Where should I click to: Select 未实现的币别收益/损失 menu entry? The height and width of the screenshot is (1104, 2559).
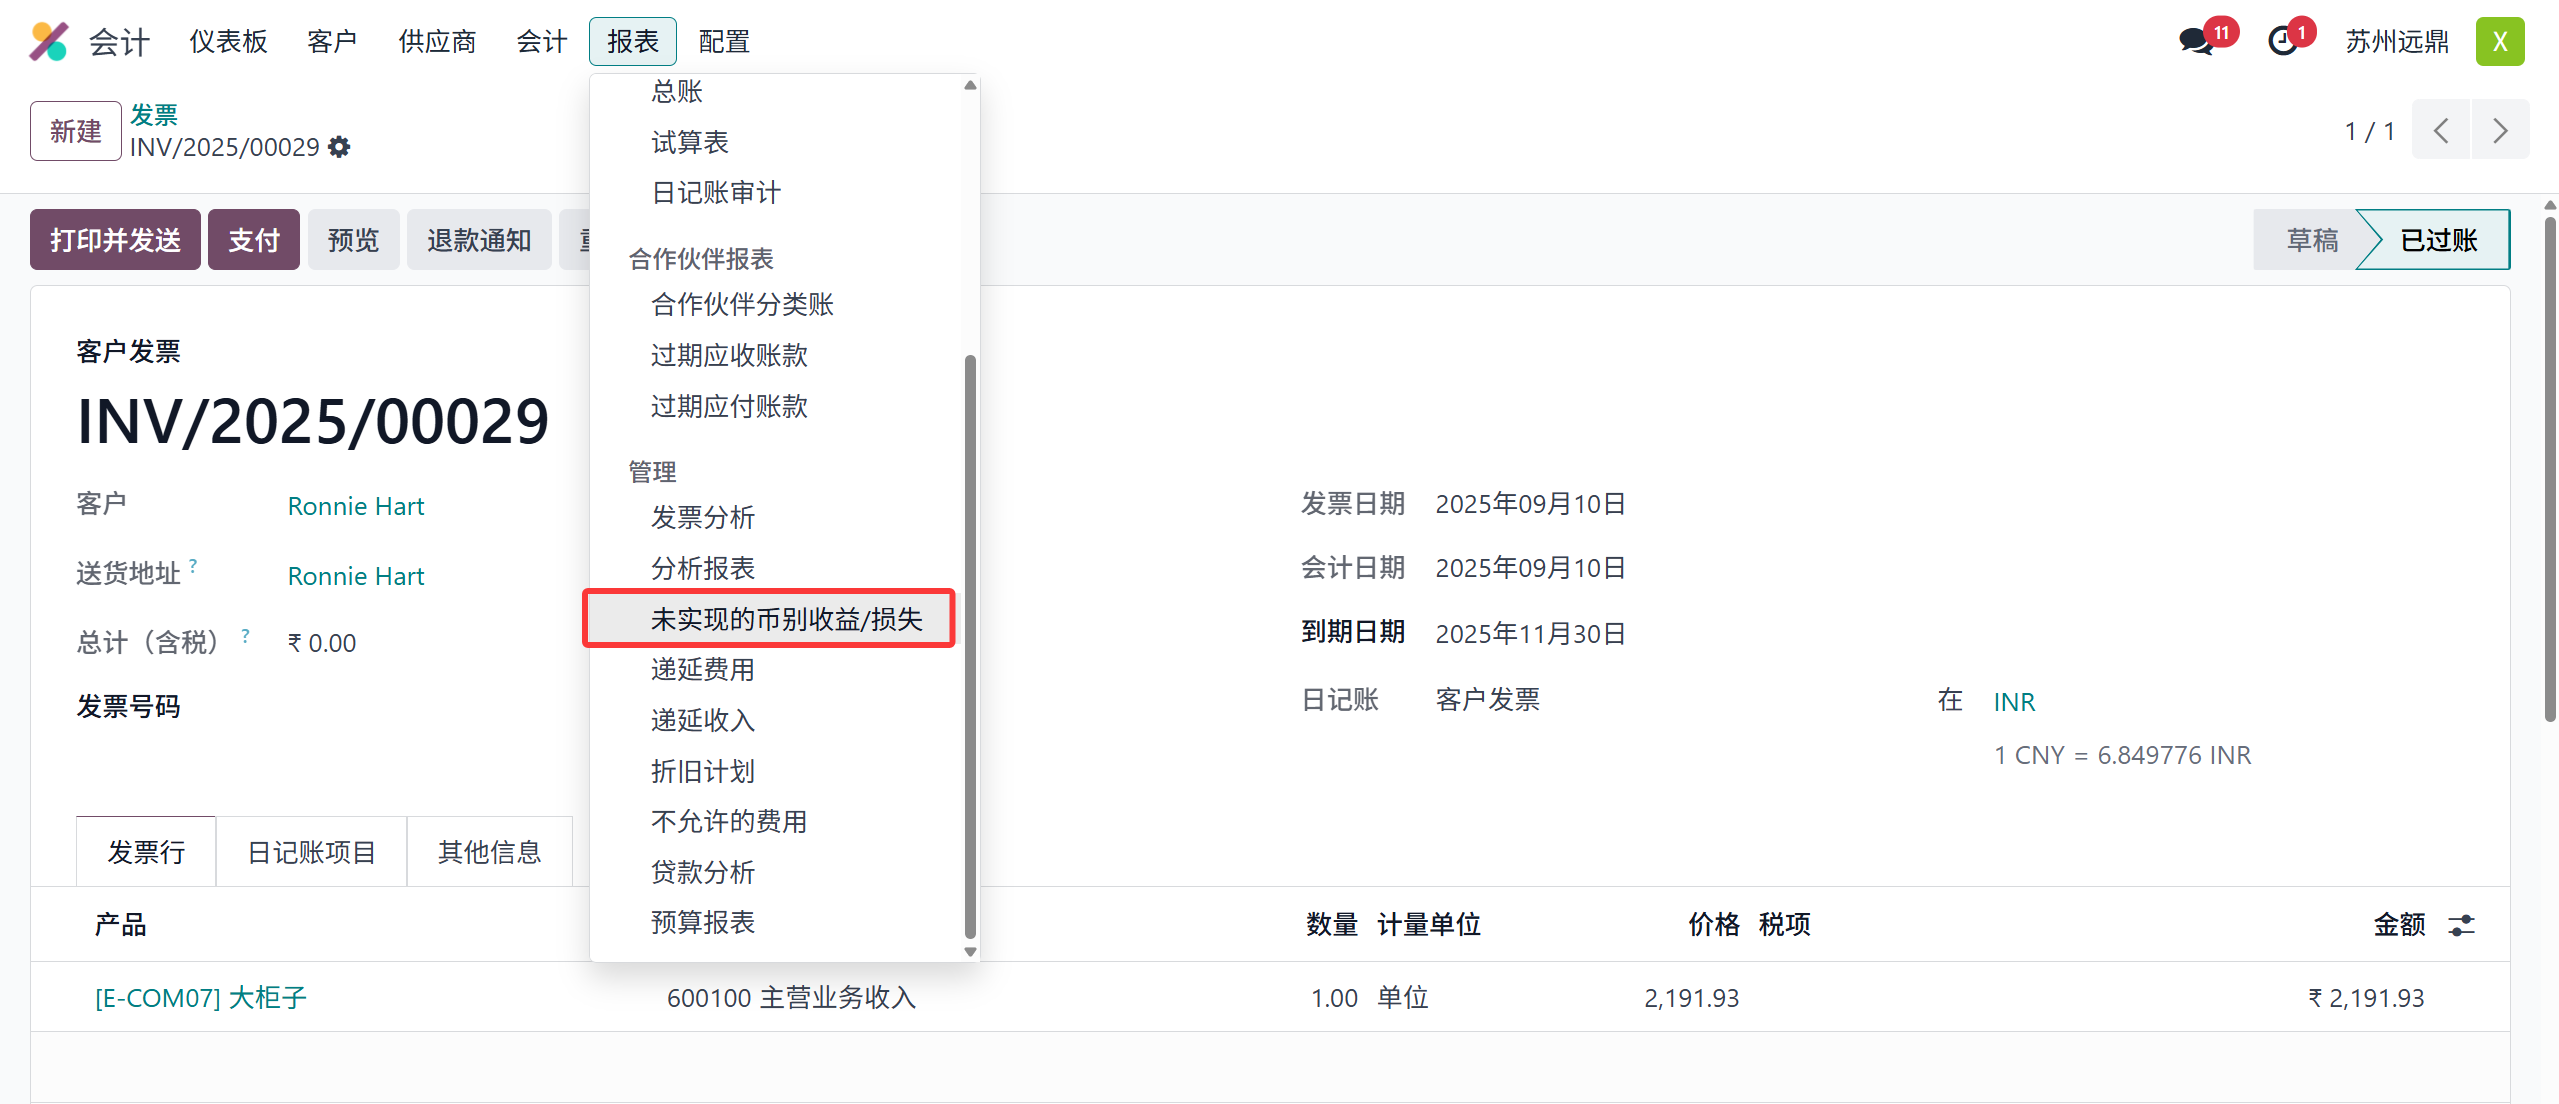tap(786, 619)
